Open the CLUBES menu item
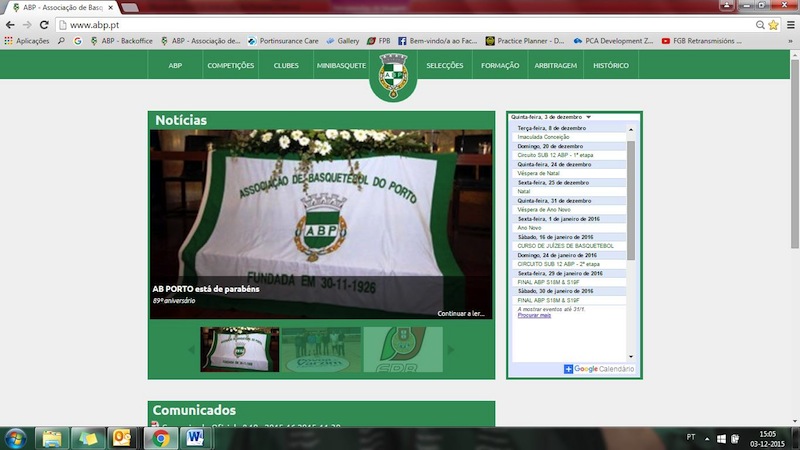Screen dimensions: 800x450 point(286,65)
